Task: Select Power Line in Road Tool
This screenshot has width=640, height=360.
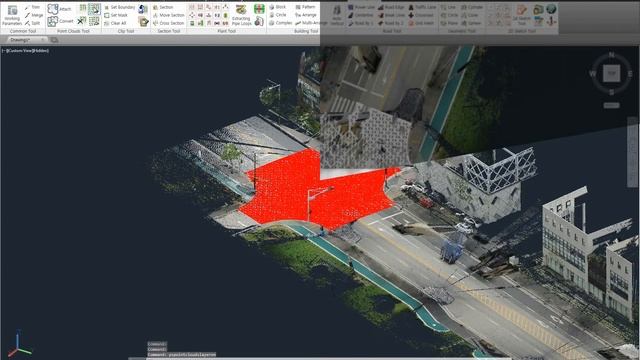Action: click(361, 7)
